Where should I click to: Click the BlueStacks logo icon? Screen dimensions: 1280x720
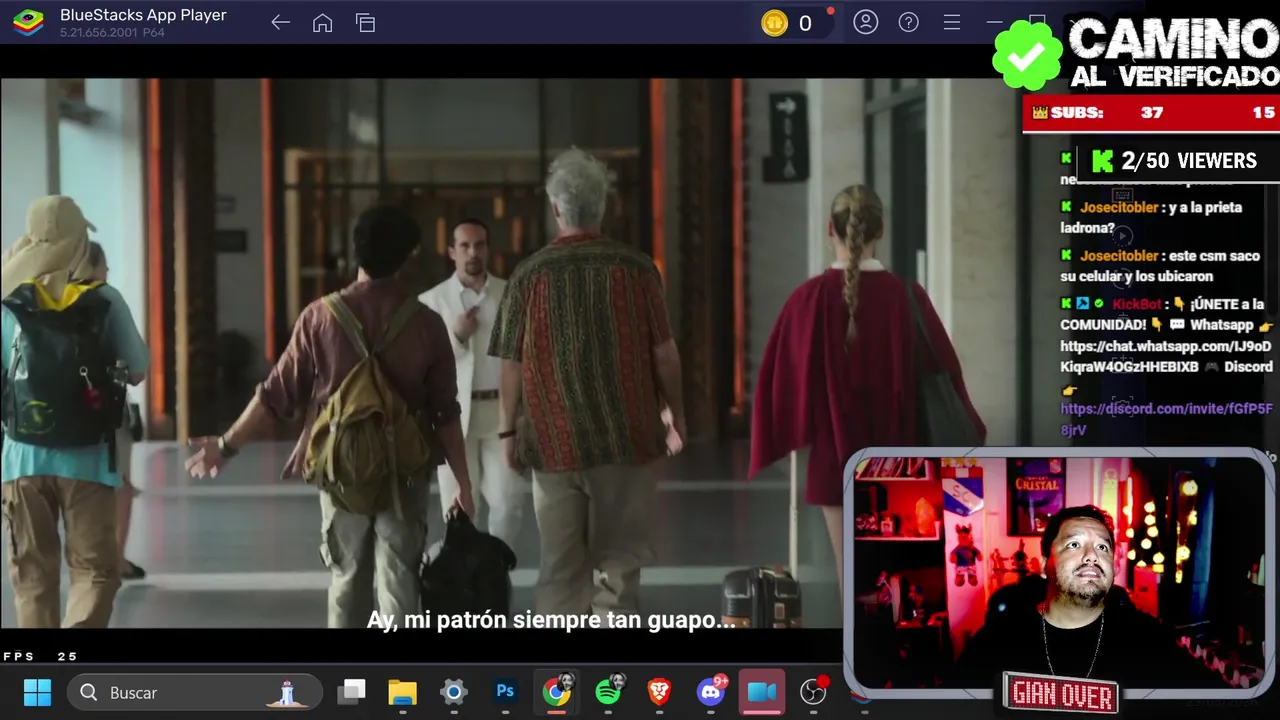pos(28,23)
